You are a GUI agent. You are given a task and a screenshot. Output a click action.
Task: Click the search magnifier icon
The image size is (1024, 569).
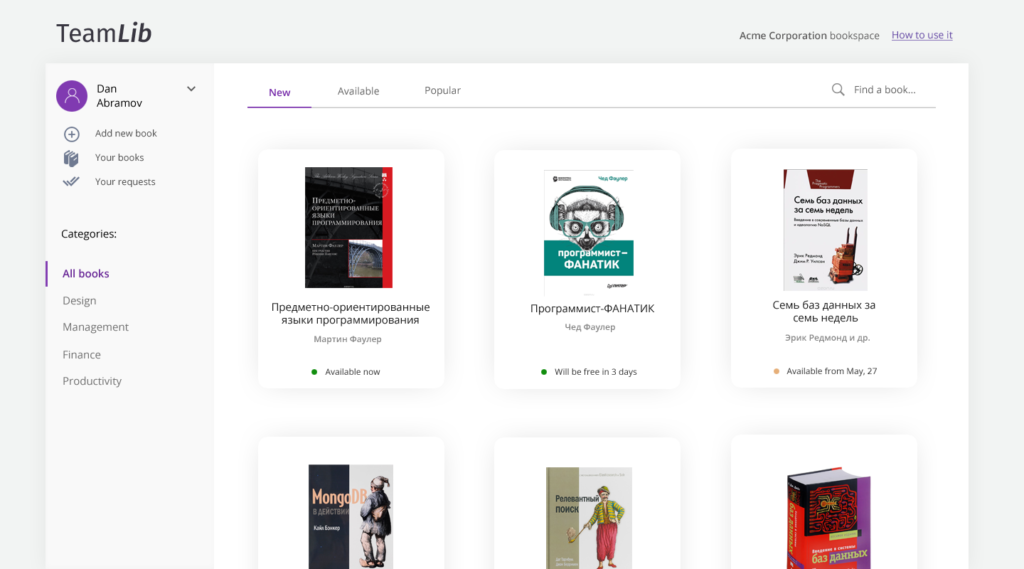(x=838, y=89)
